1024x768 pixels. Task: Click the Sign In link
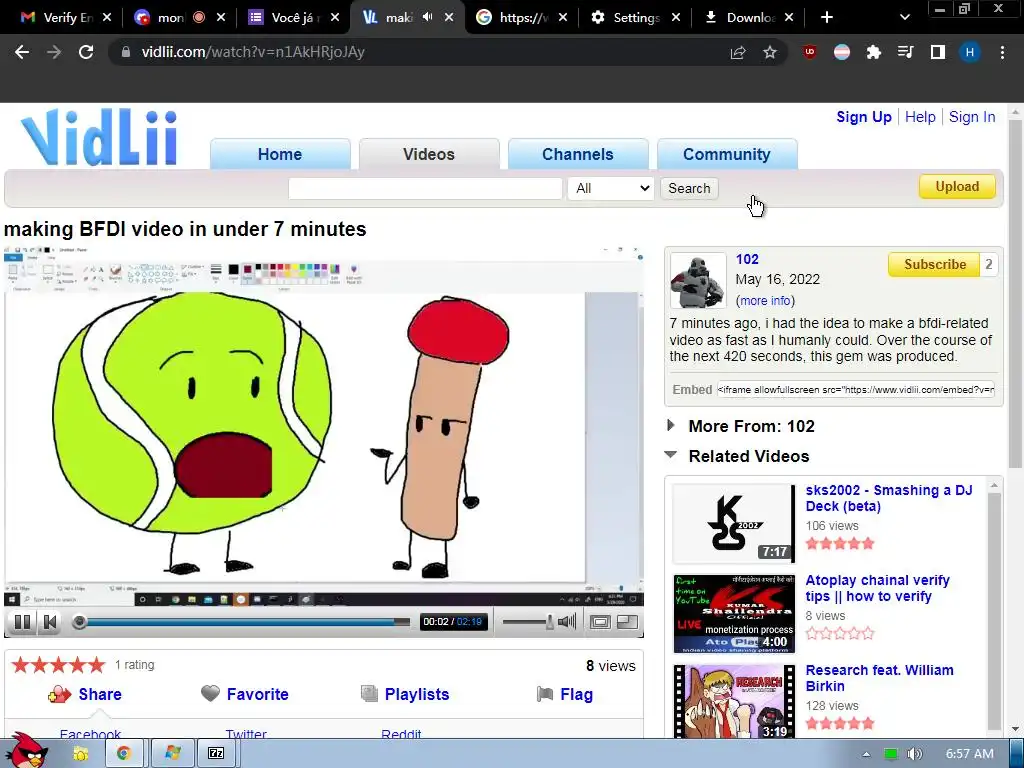972,117
